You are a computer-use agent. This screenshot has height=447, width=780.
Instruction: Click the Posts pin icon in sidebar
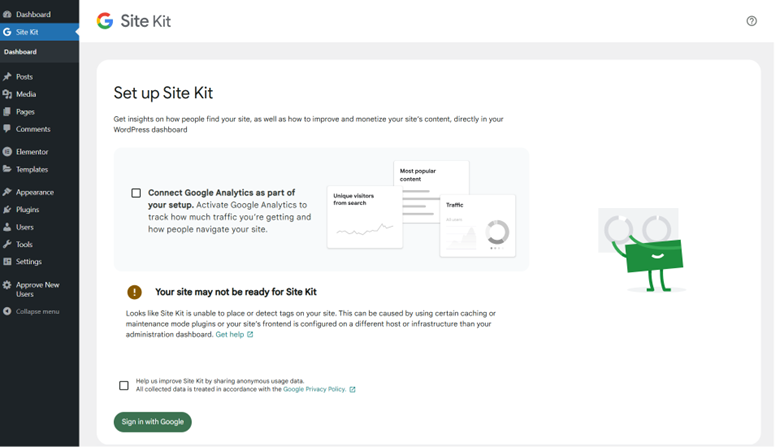pos(7,77)
